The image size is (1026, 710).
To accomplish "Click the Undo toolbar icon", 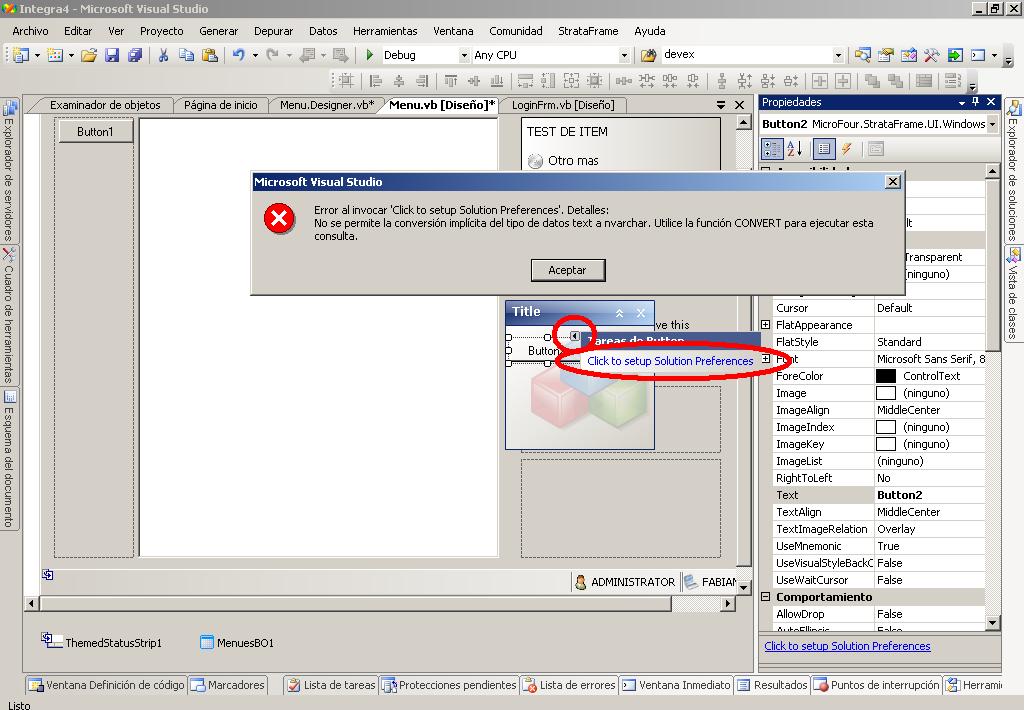I will 238,55.
